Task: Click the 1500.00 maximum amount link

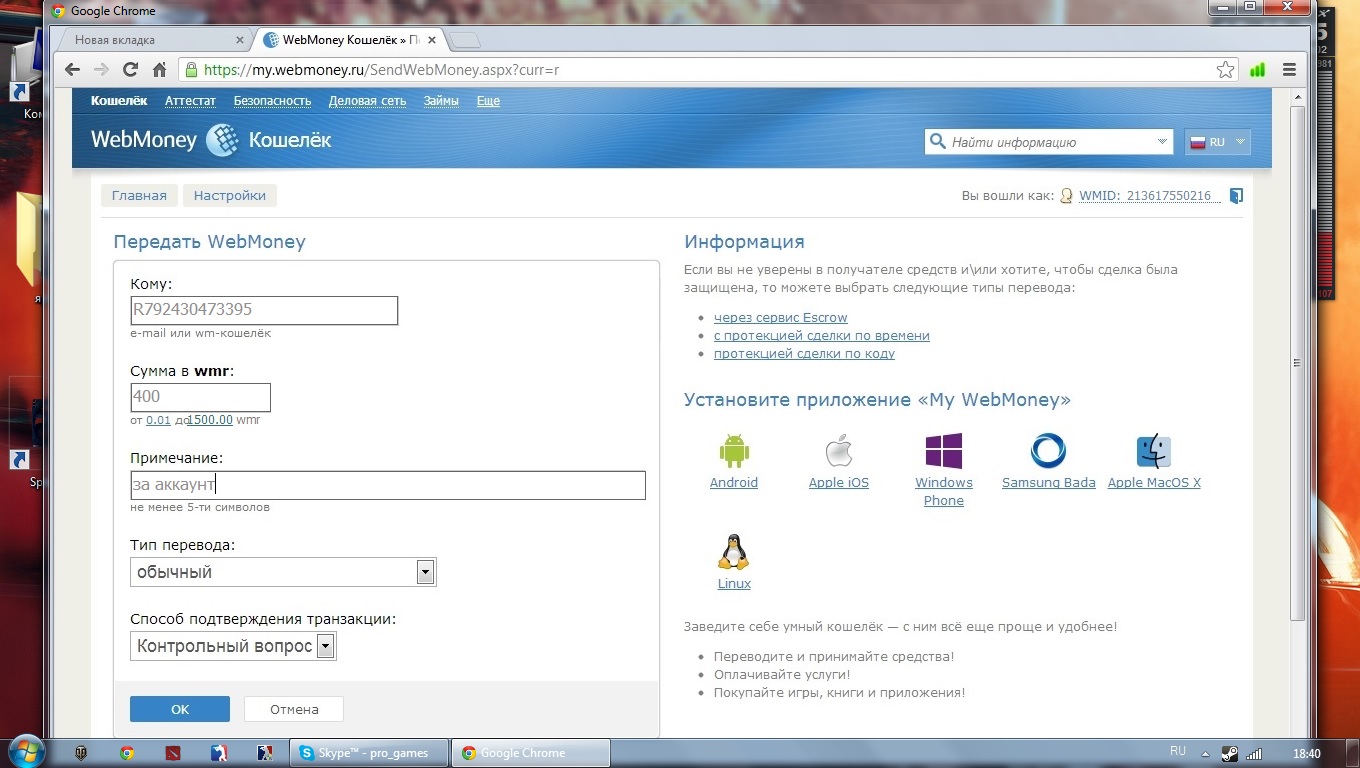Action: pyautogui.click(x=210, y=420)
